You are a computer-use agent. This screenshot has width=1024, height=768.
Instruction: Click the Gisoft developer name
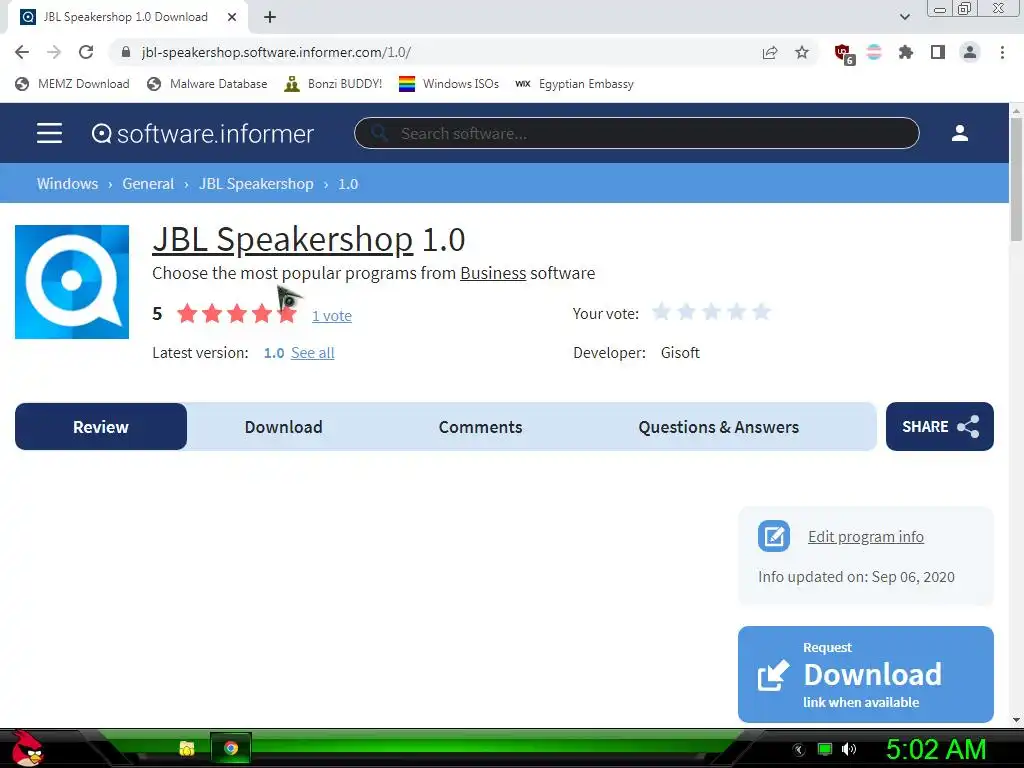pos(680,353)
